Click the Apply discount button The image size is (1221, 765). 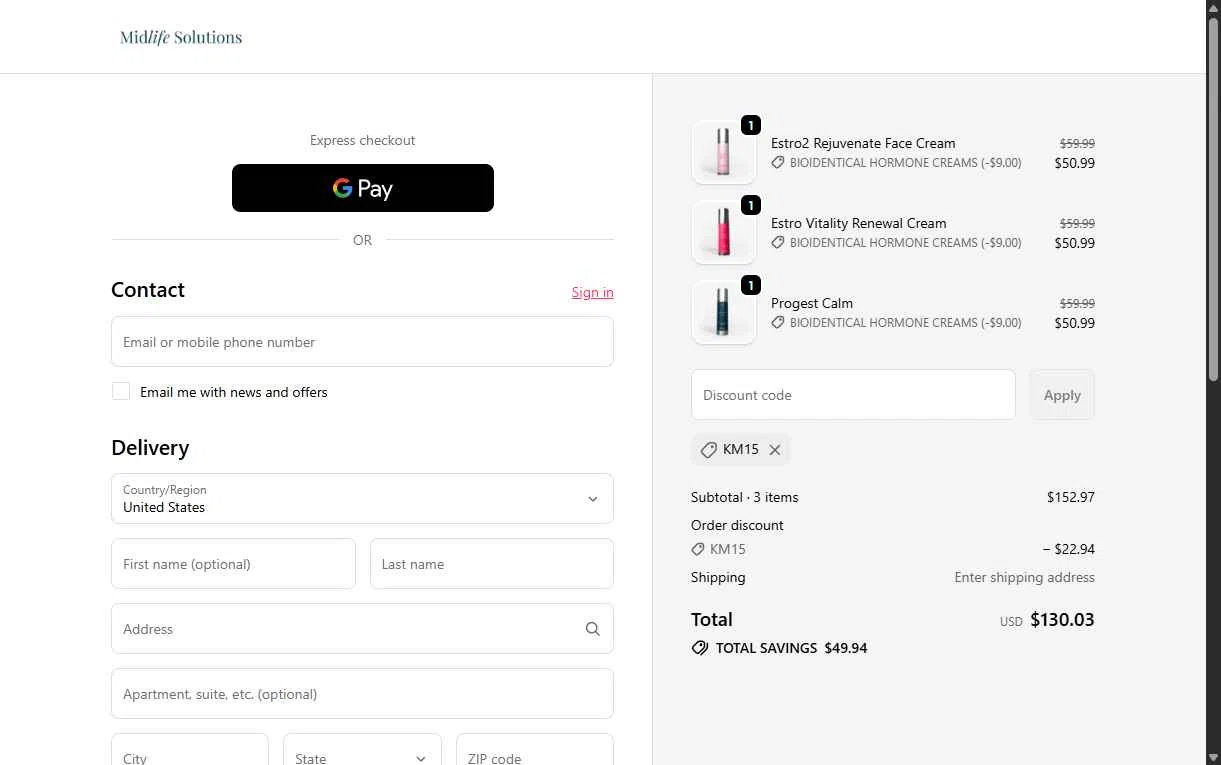[1062, 395]
